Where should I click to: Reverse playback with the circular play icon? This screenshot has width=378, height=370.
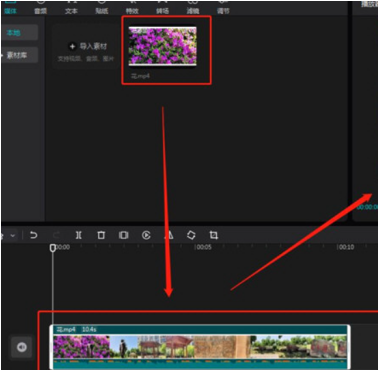[146, 235]
